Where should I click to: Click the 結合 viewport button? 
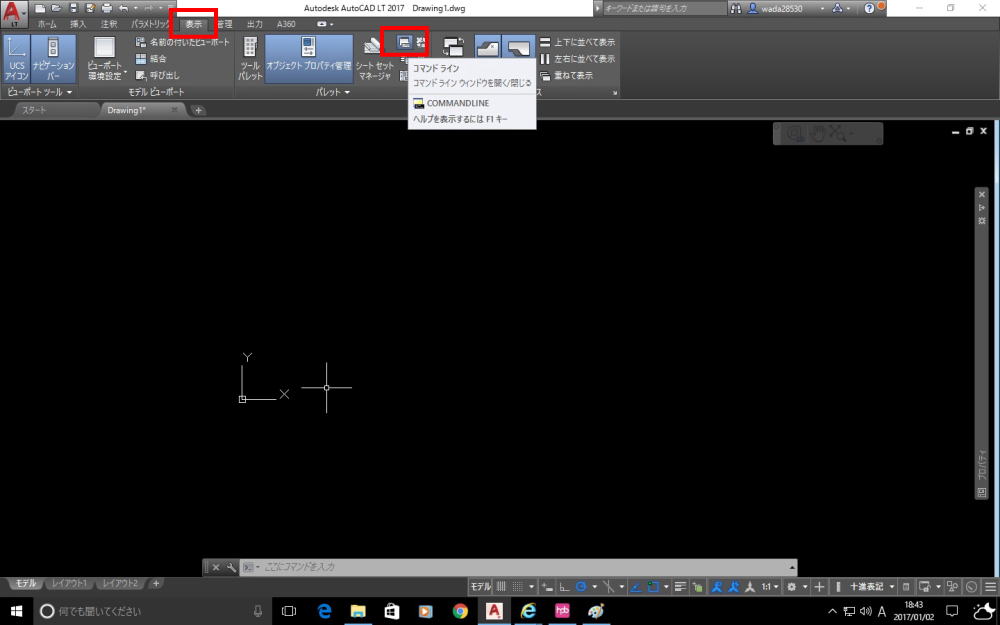coord(151,59)
